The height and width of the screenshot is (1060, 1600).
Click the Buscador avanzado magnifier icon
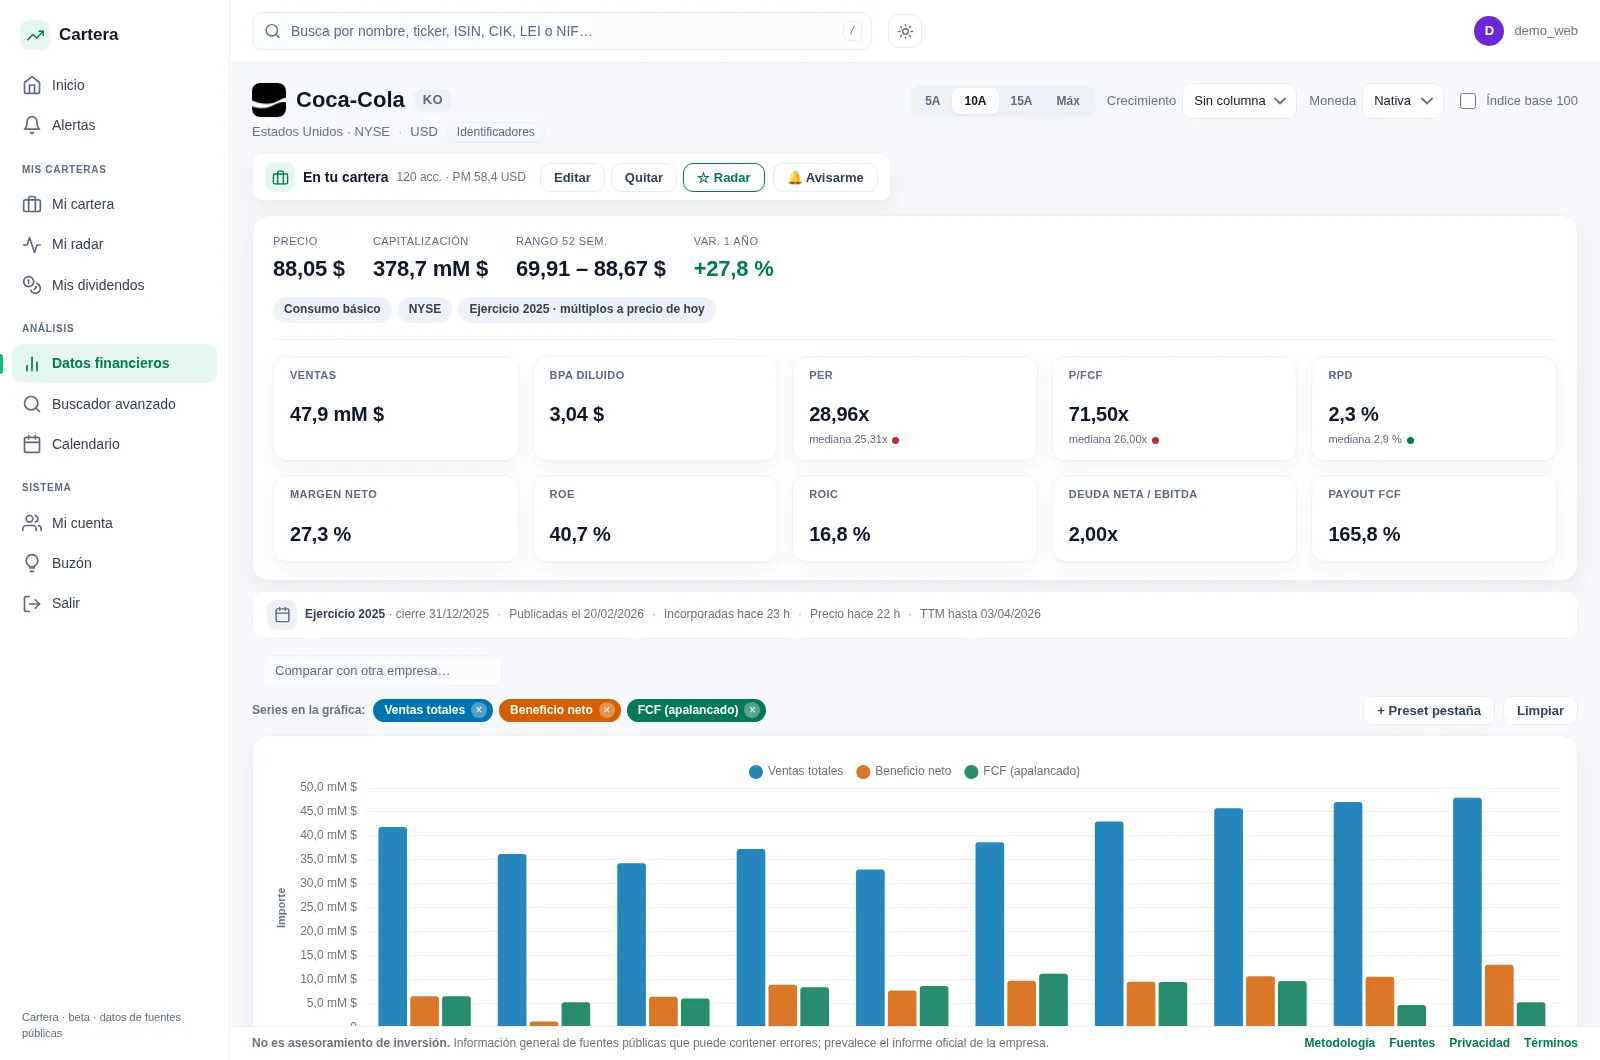click(x=32, y=404)
